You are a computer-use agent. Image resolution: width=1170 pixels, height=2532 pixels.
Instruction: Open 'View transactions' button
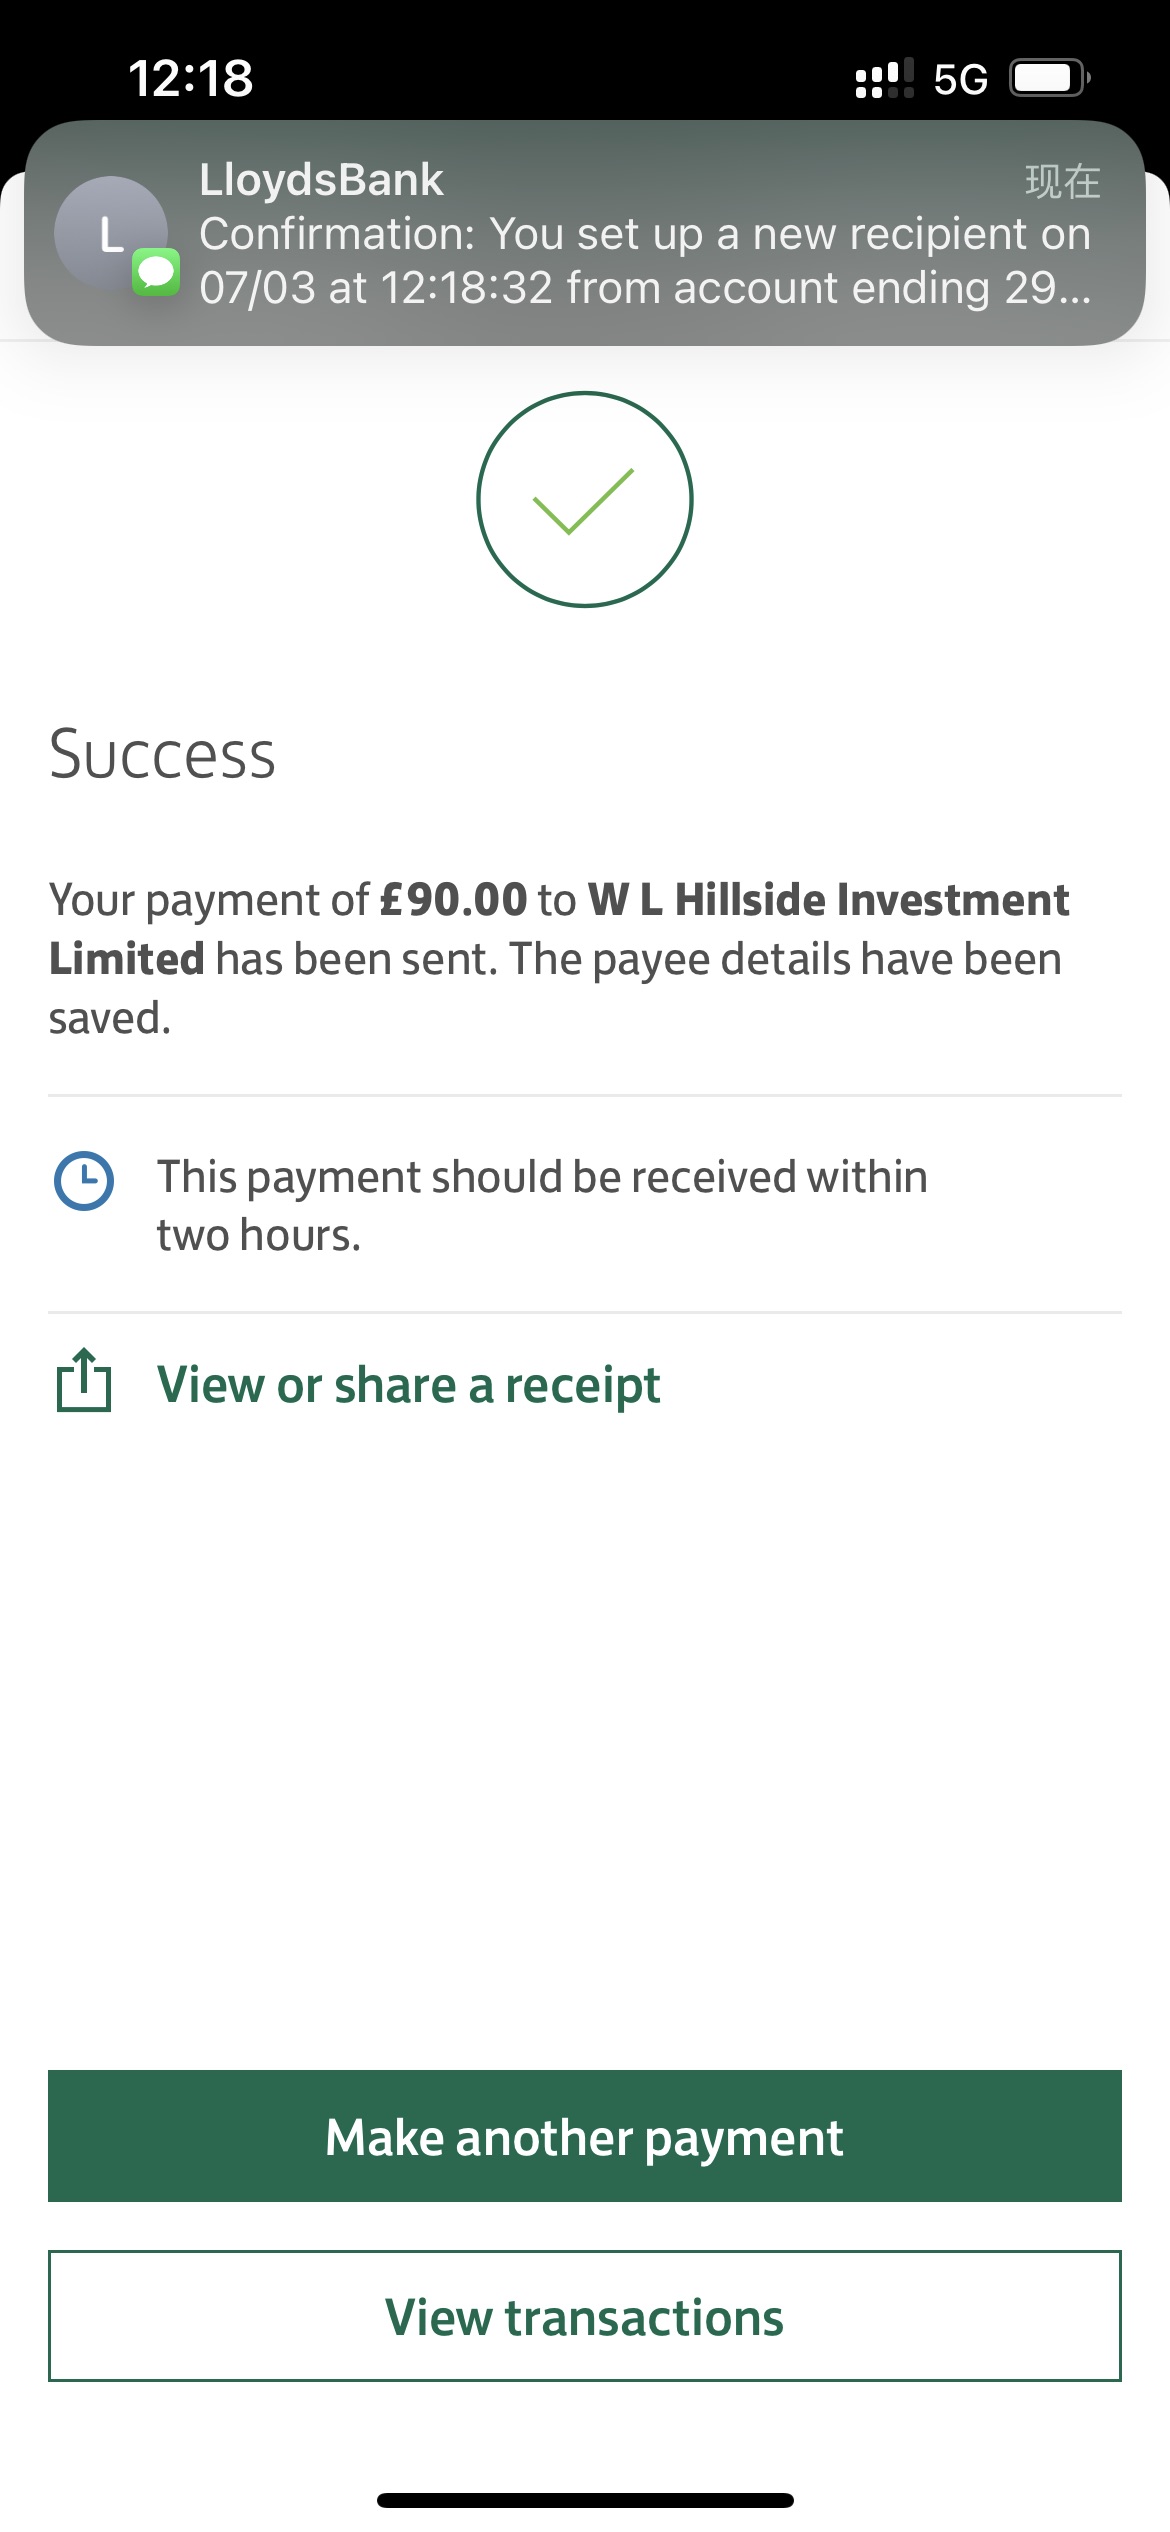coord(584,2316)
